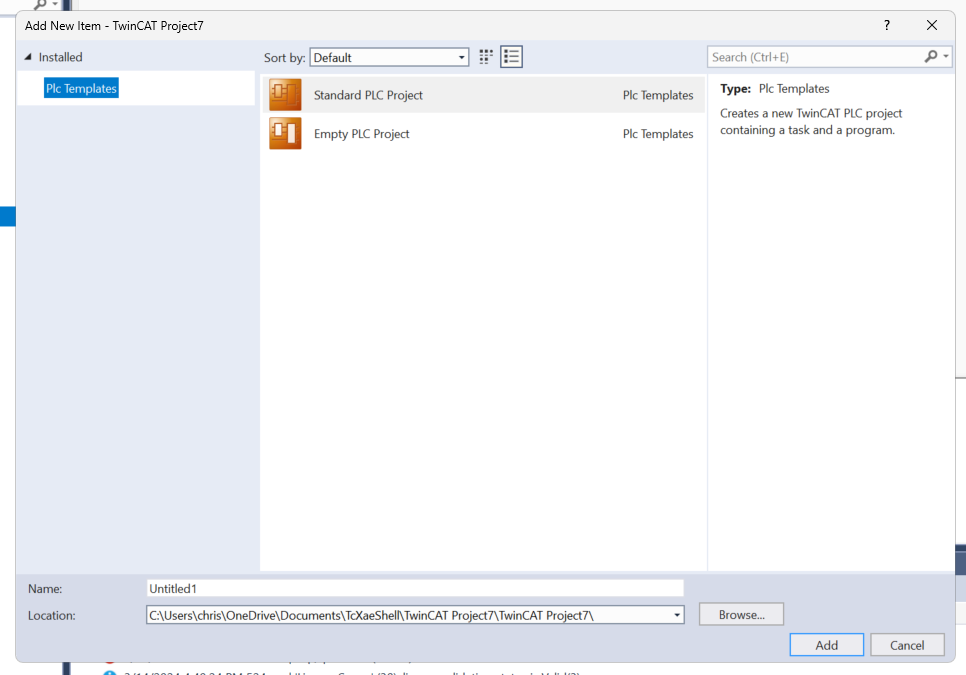Open the help question mark
Screen dimensions: 966x675
(887, 25)
